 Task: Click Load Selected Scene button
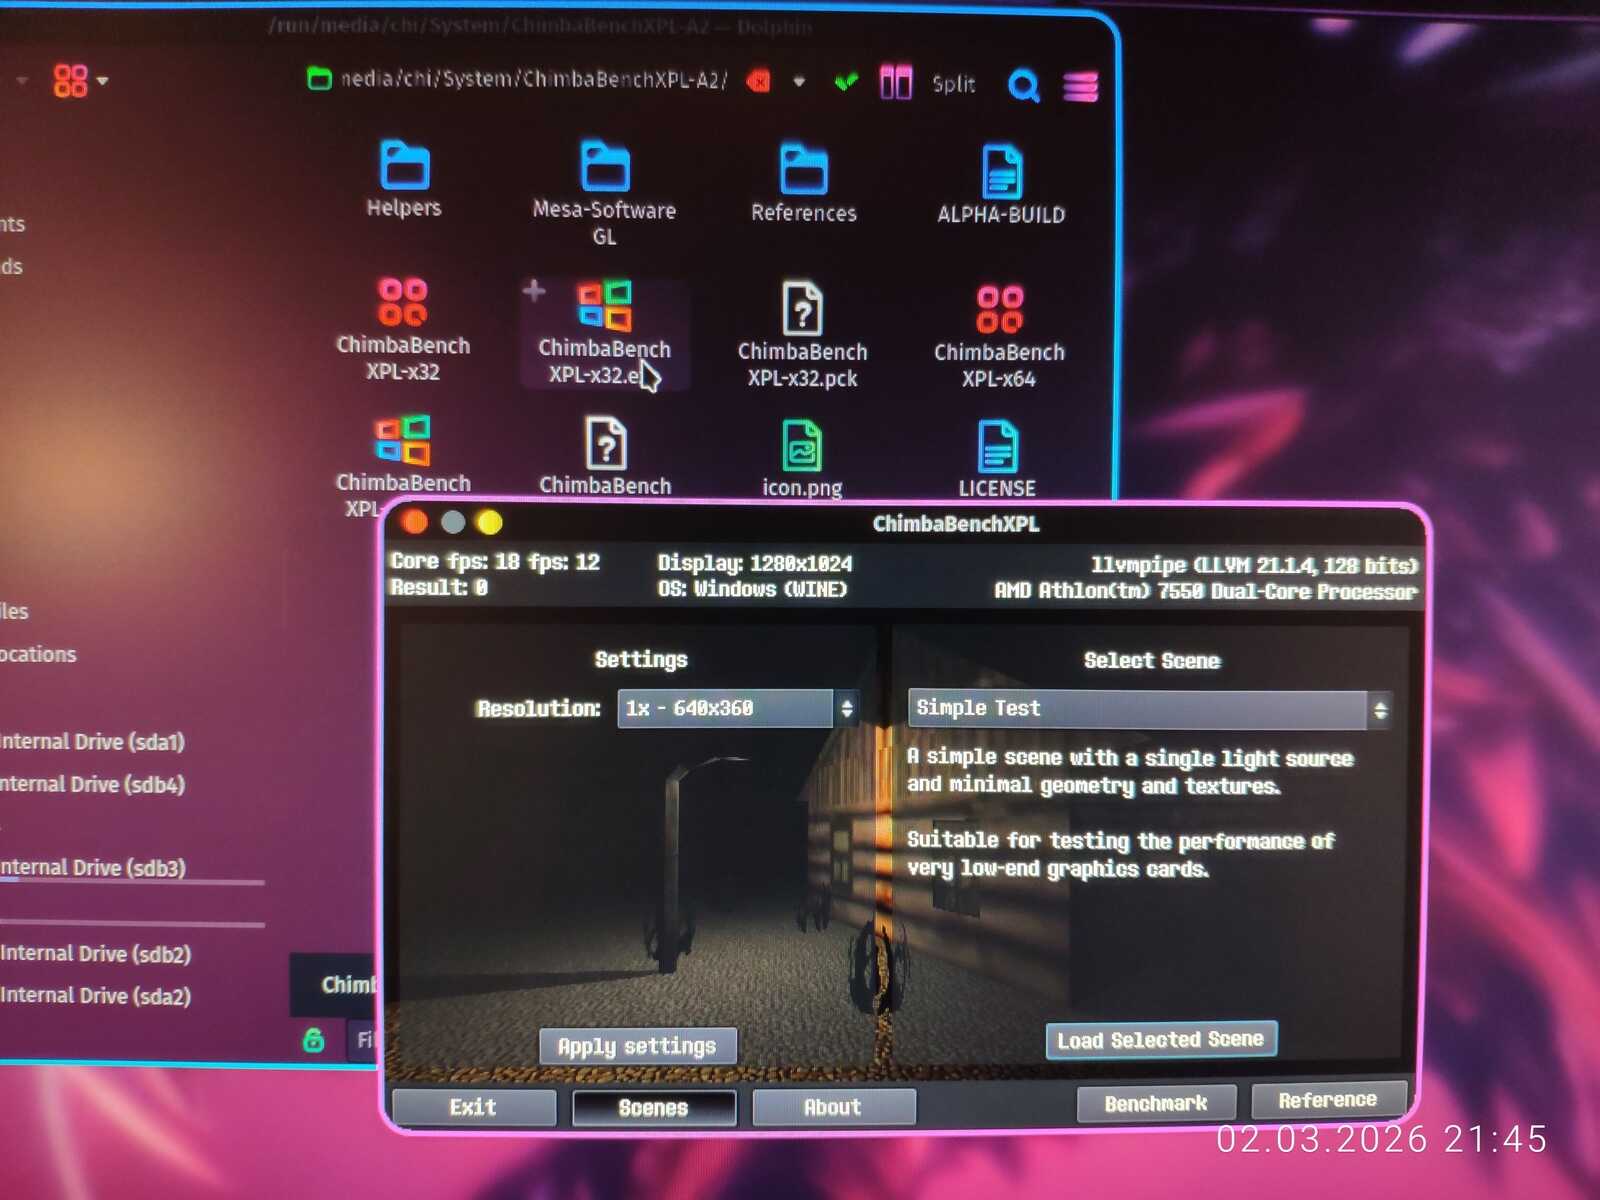1161,1040
